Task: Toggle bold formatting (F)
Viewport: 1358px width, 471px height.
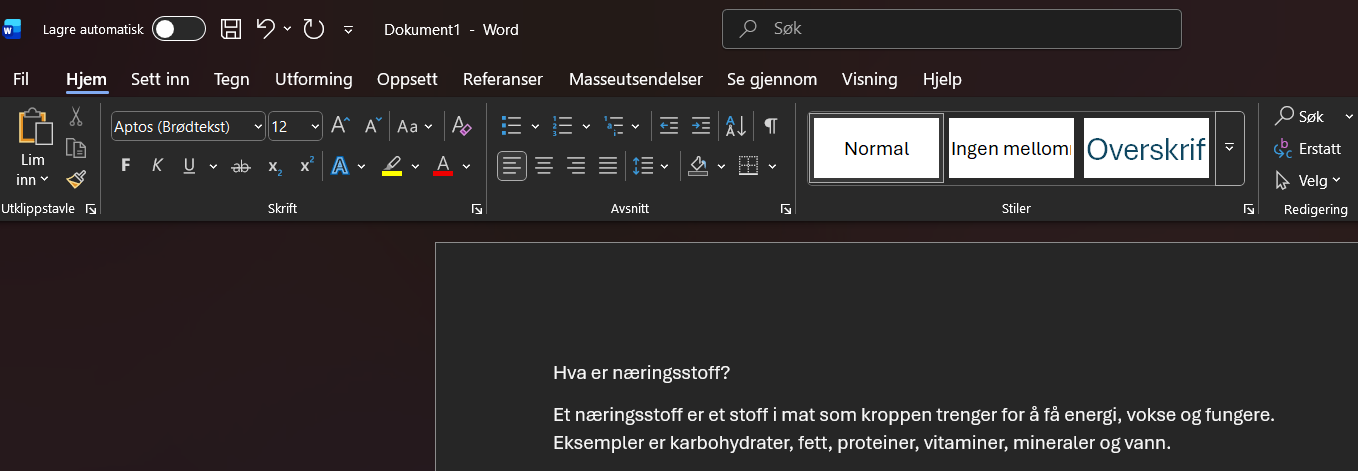Action: tap(125, 166)
